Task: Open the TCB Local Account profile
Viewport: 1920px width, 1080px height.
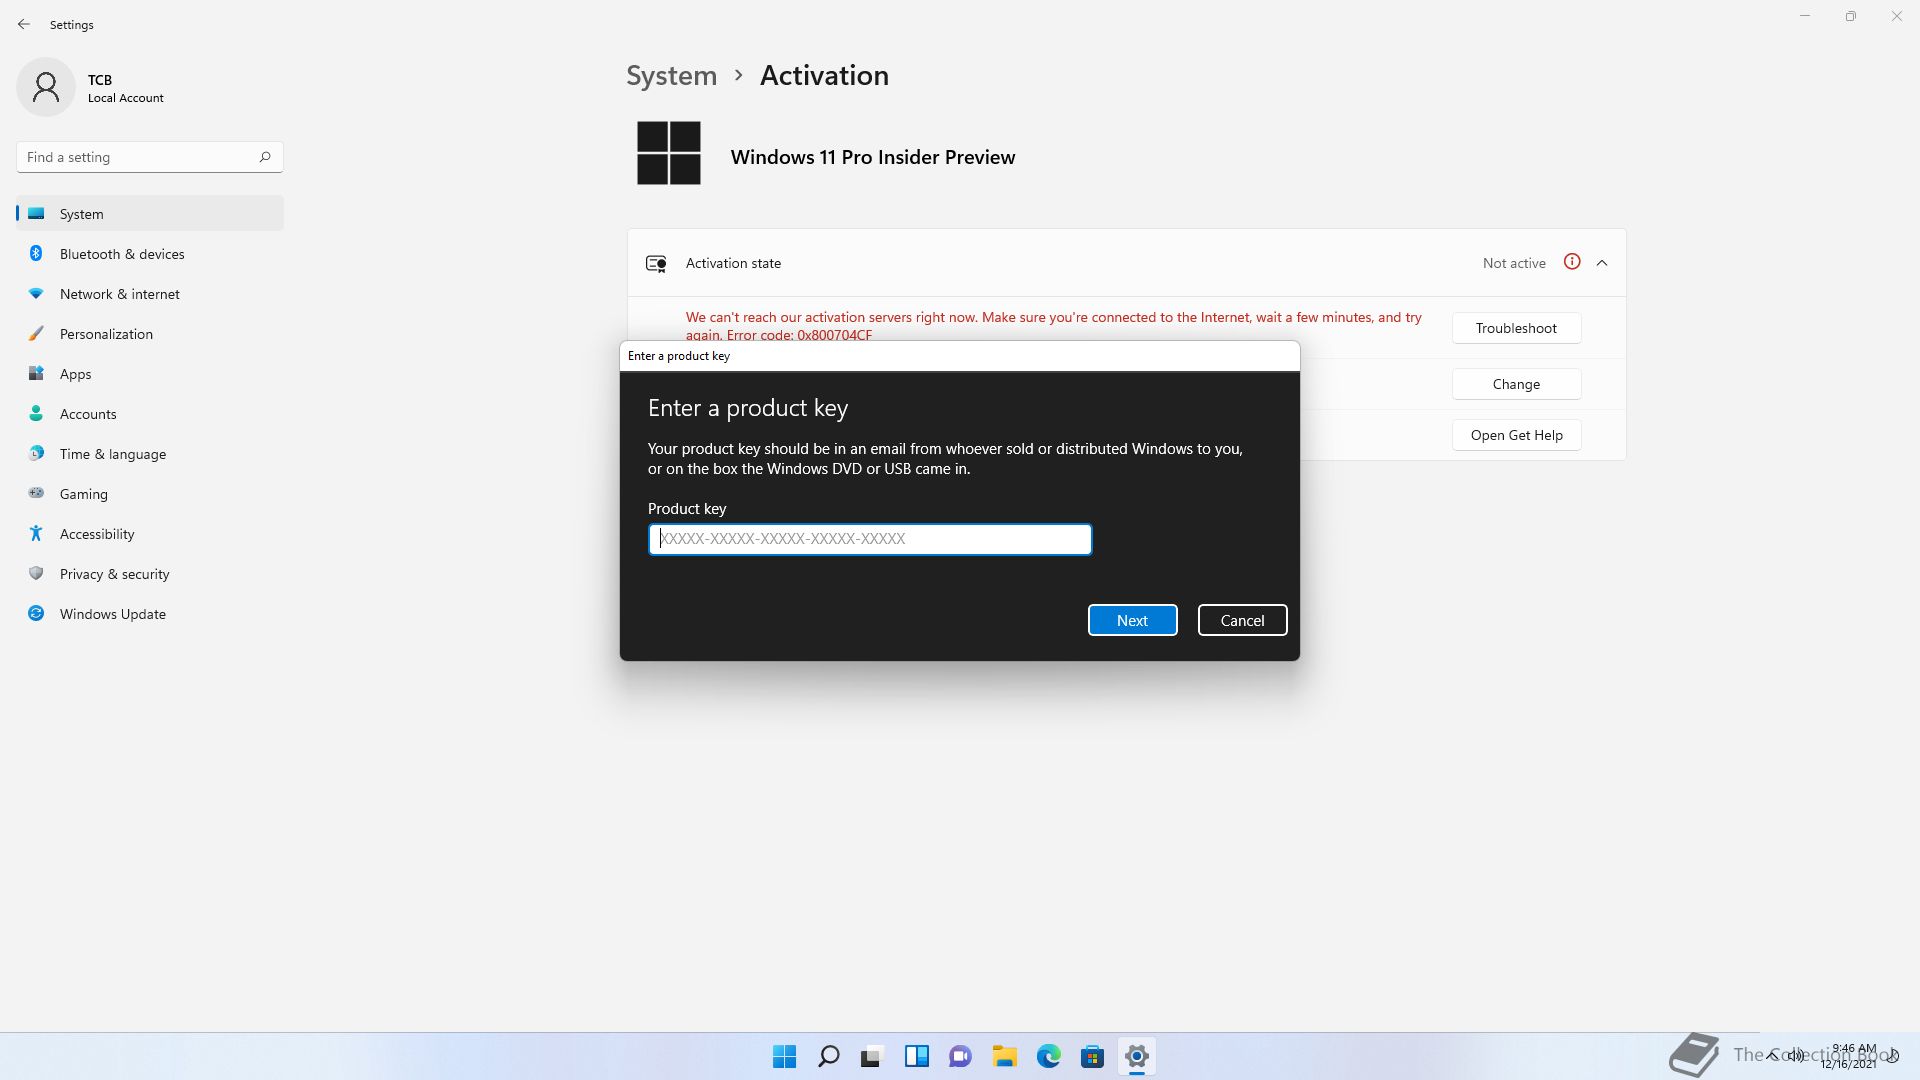Action: coord(90,88)
